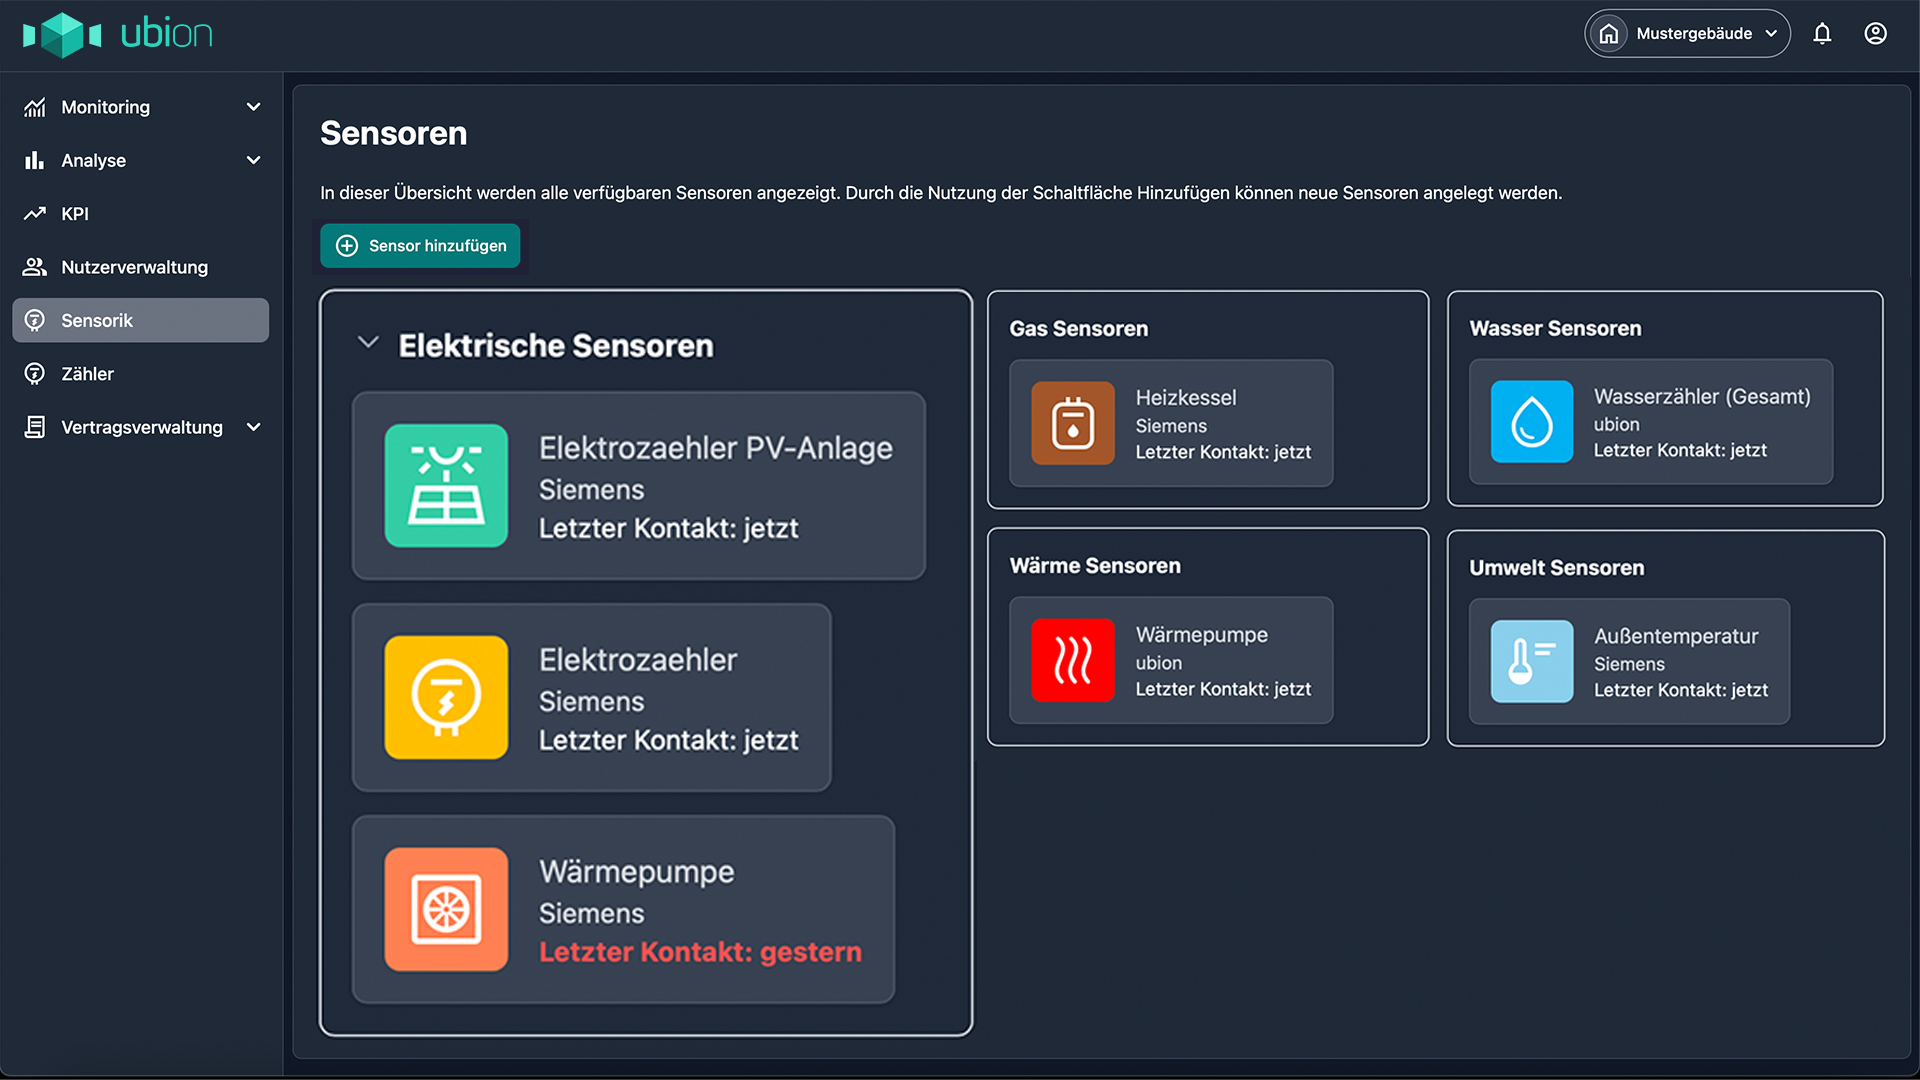Open Nutzerverwaltung from the sidebar
The image size is (1920, 1080).
[x=134, y=267]
